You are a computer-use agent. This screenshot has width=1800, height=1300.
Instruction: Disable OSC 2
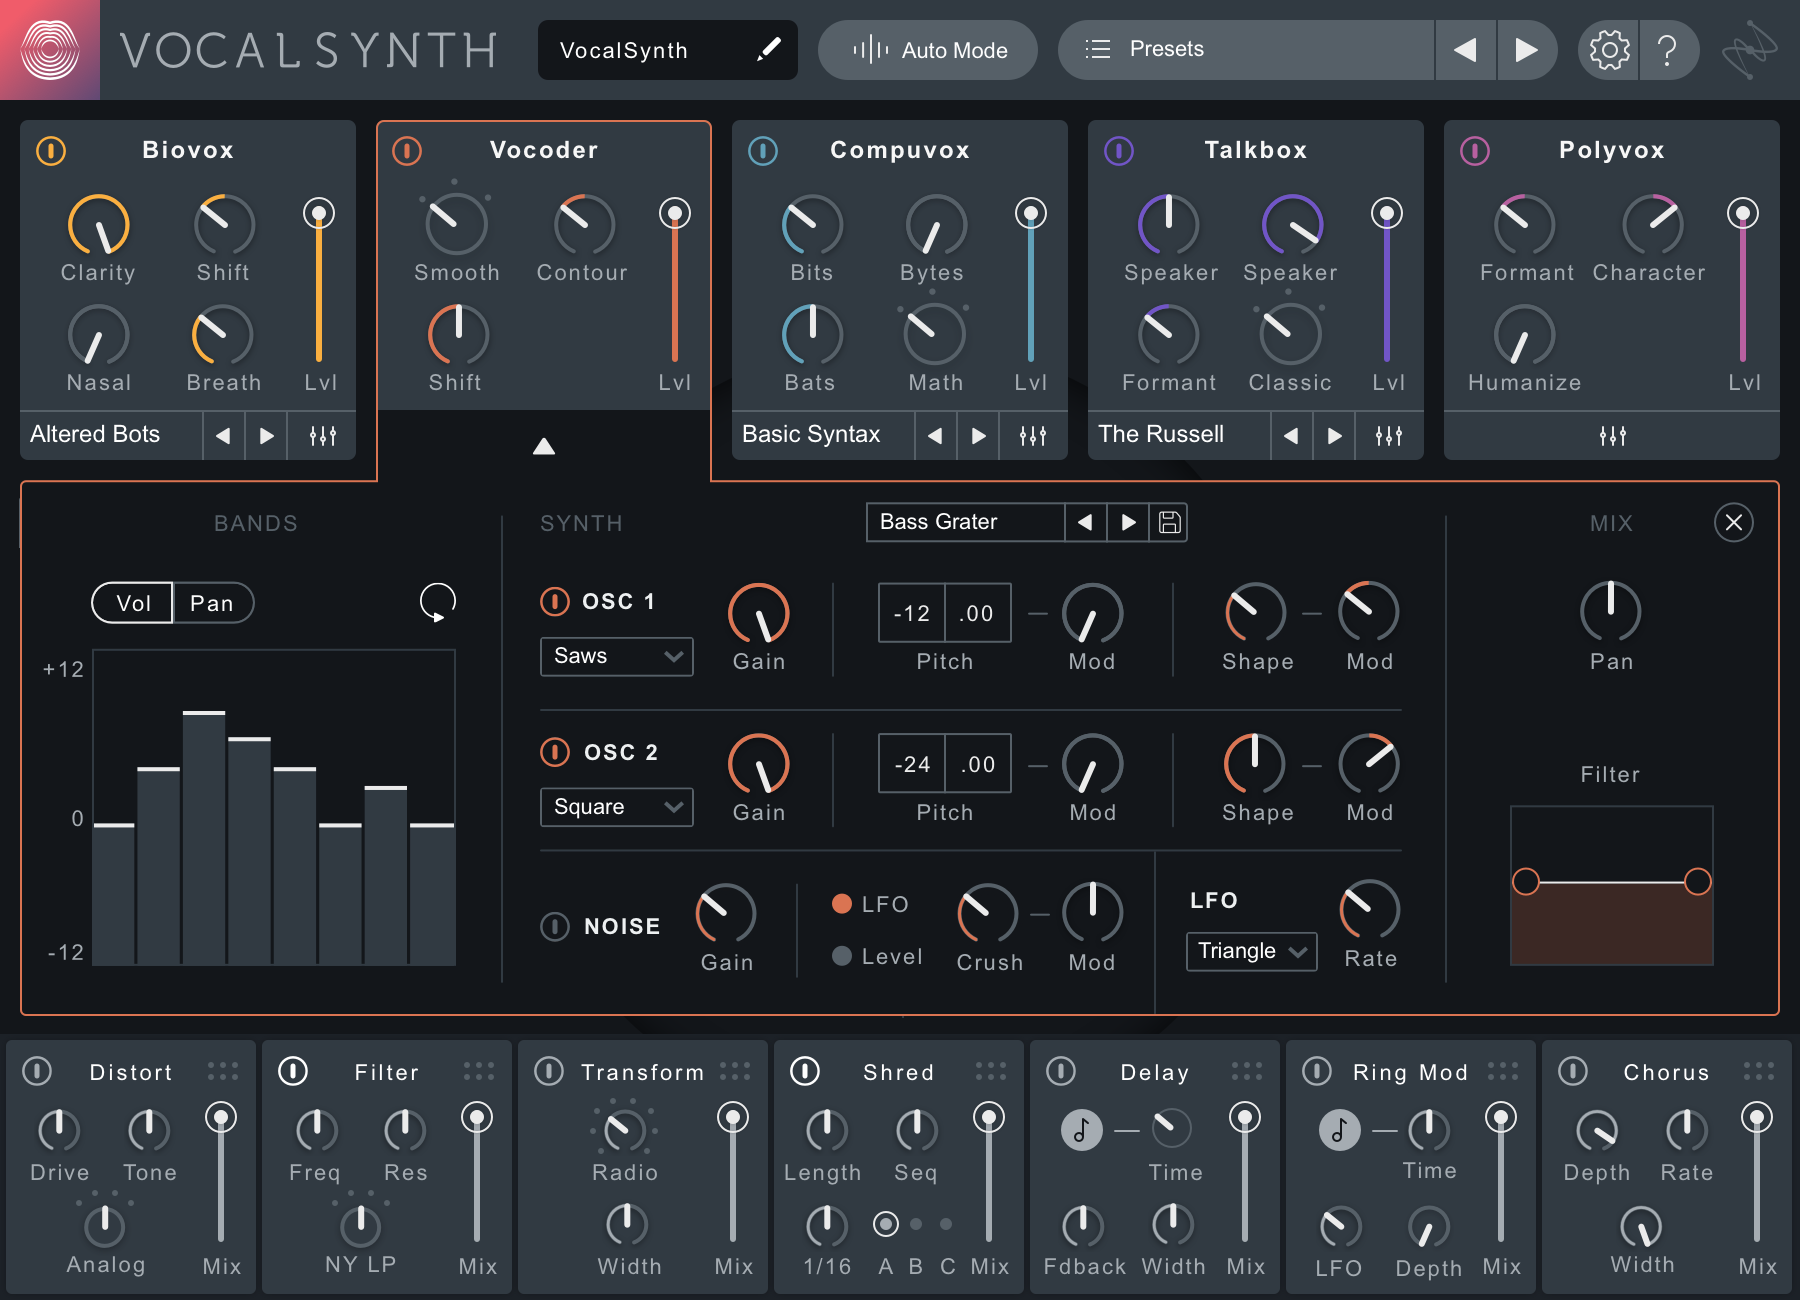556,751
